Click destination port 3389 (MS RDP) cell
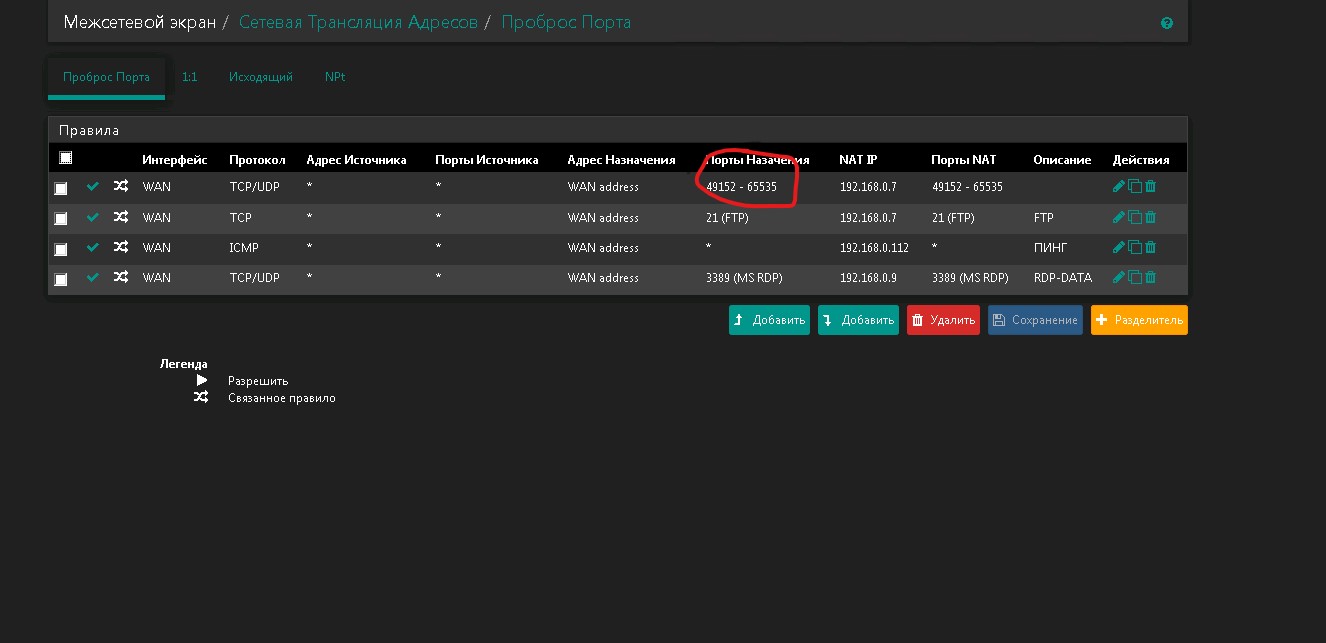The width and height of the screenshot is (1326, 643). point(744,278)
